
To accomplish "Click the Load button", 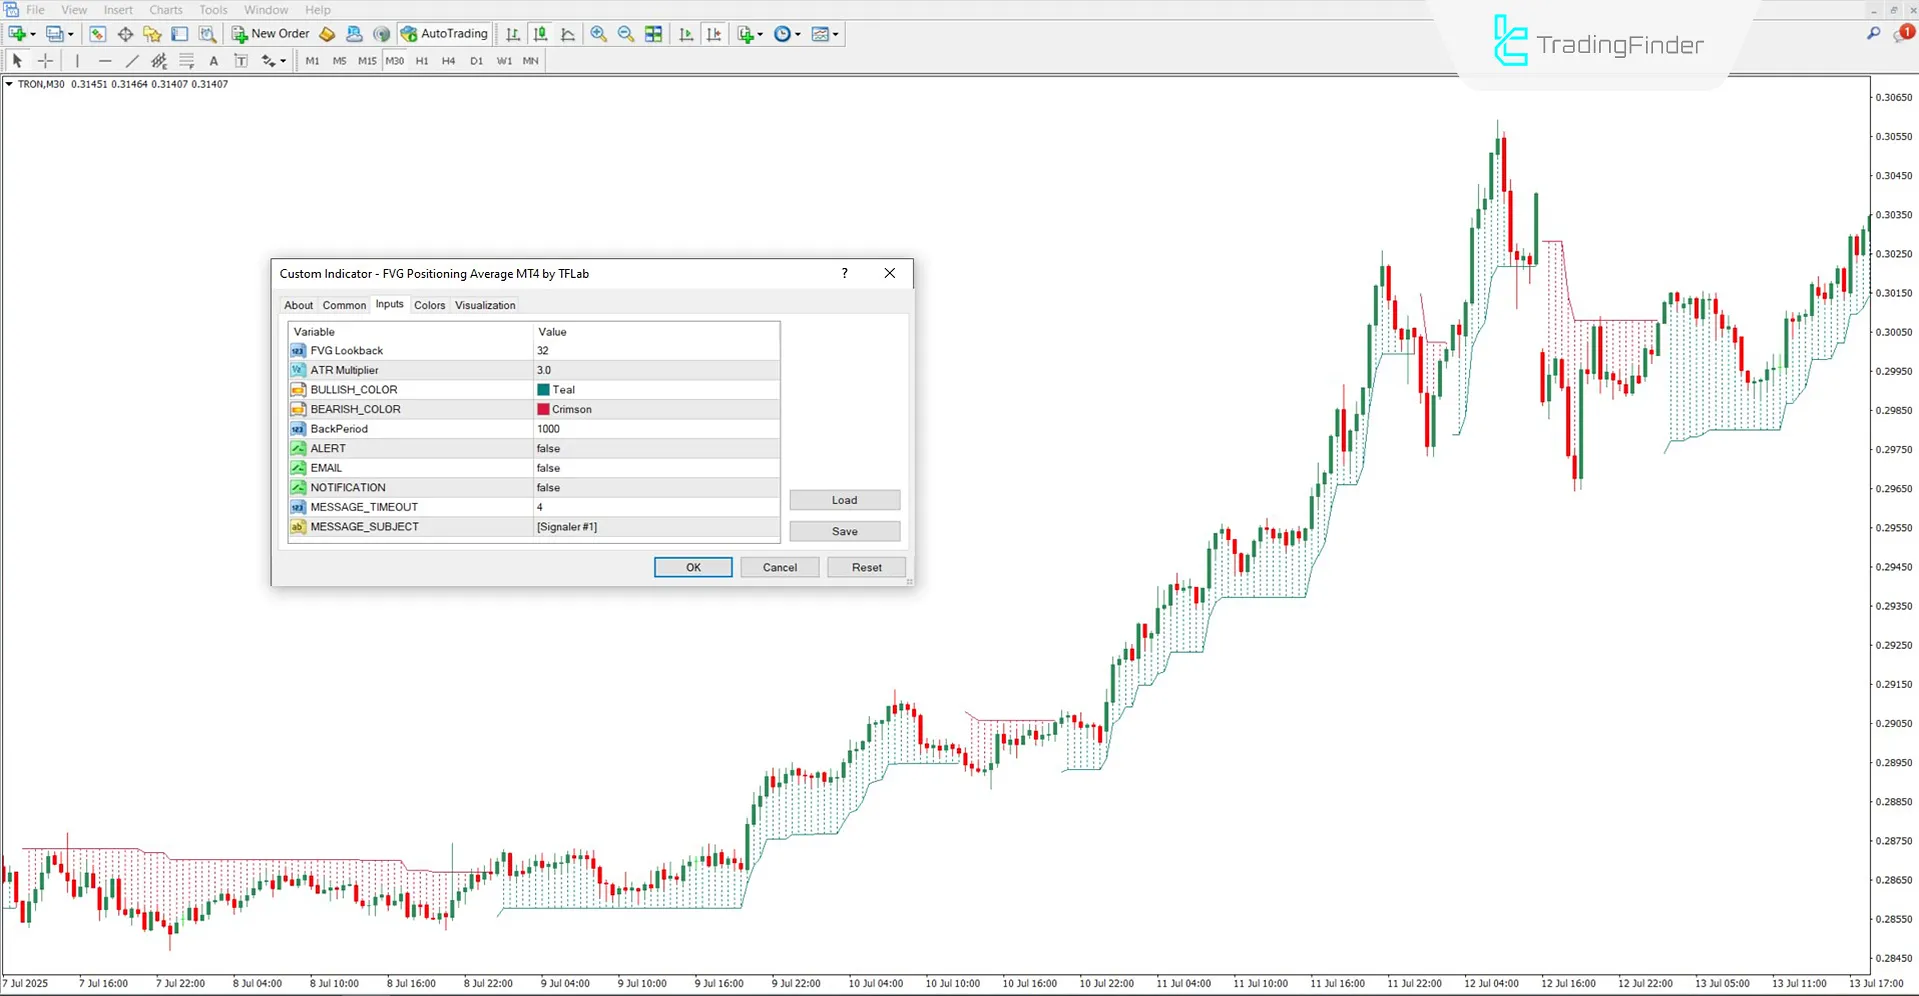I will (x=843, y=499).
